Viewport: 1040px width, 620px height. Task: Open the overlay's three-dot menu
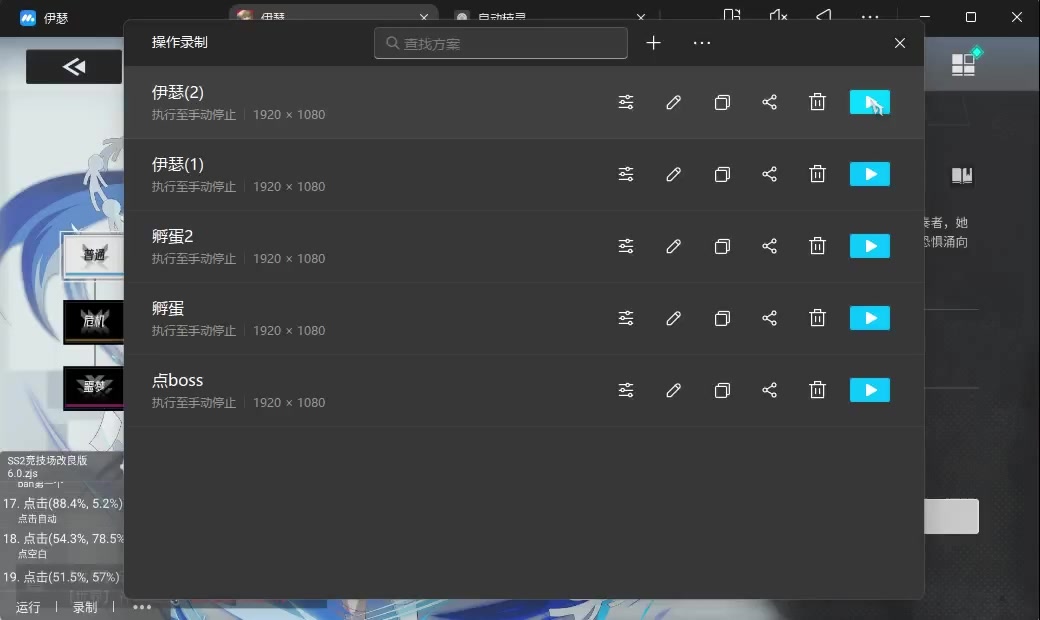point(142,607)
